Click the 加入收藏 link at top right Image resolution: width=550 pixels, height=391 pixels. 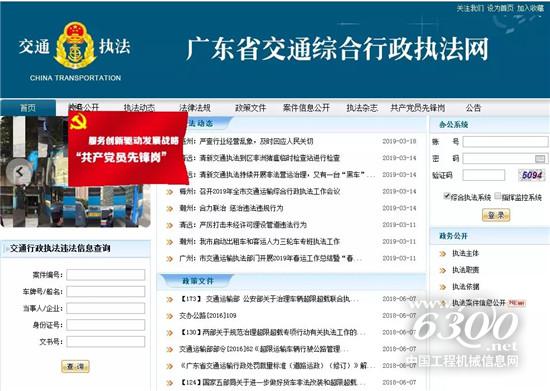530,8
